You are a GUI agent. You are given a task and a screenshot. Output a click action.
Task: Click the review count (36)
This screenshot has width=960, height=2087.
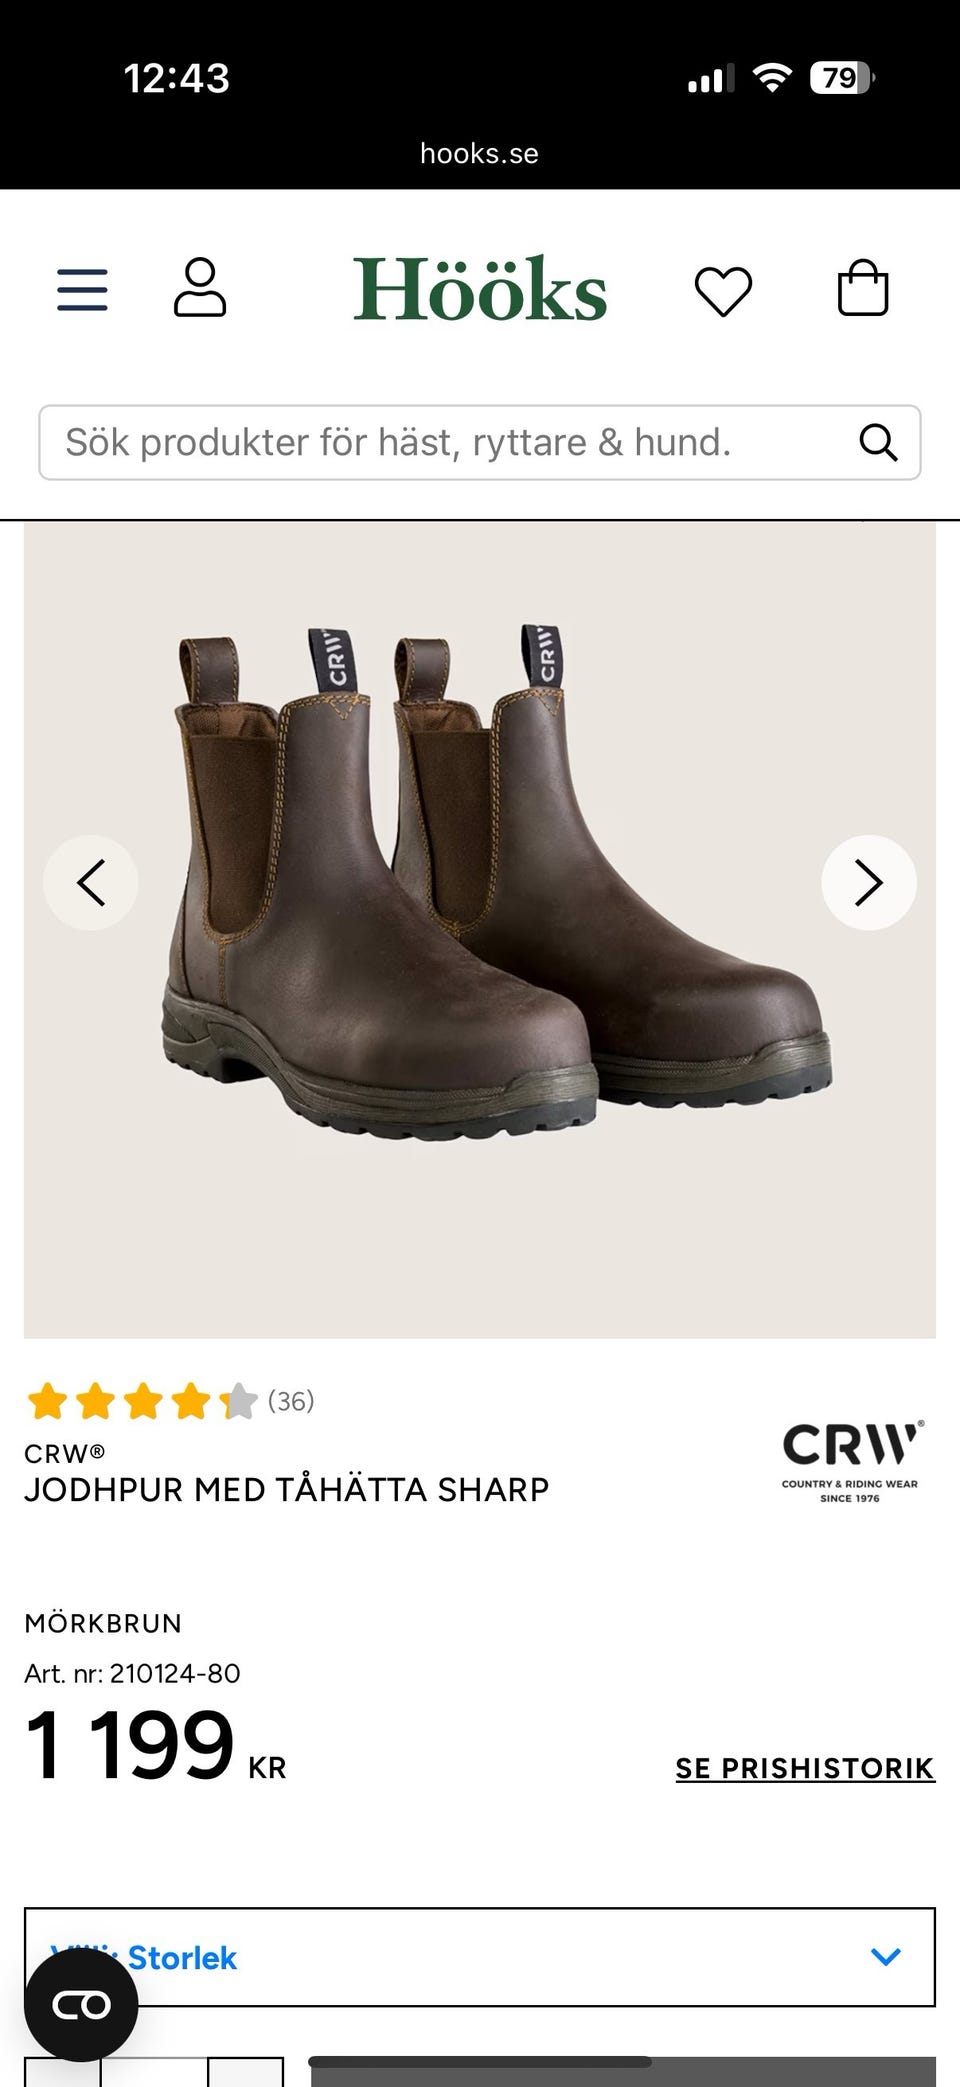(291, 1401)
